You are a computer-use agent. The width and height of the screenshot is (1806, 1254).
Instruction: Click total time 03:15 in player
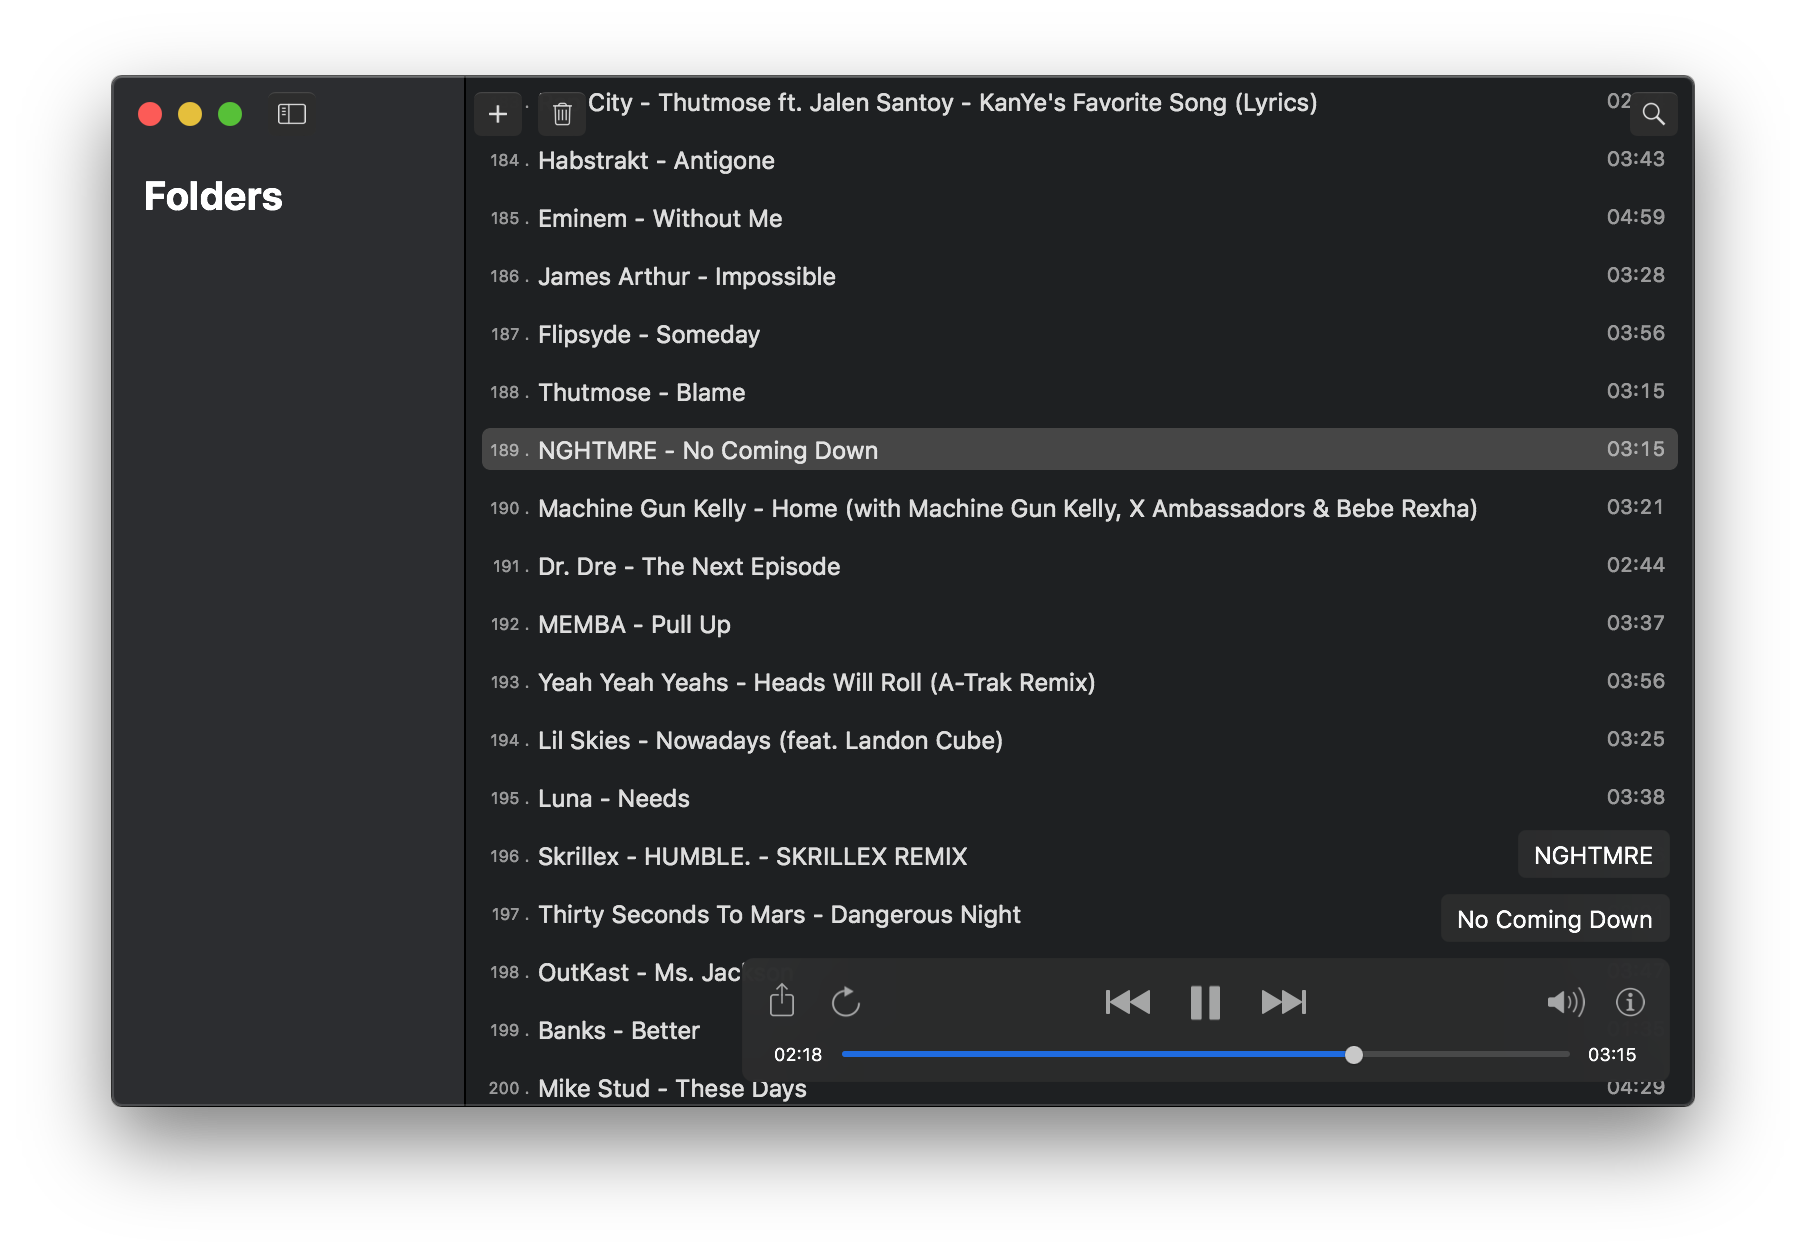tap(1612, 1054)
